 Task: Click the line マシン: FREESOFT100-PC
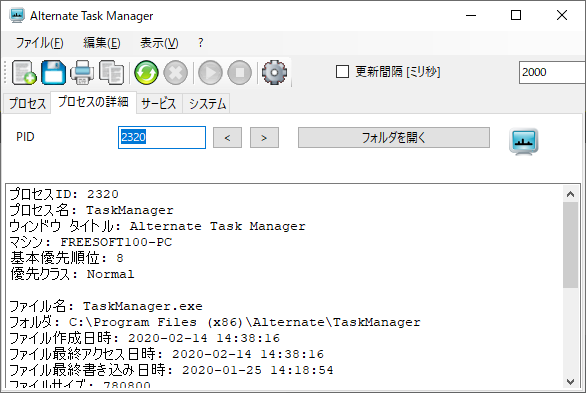90,242
